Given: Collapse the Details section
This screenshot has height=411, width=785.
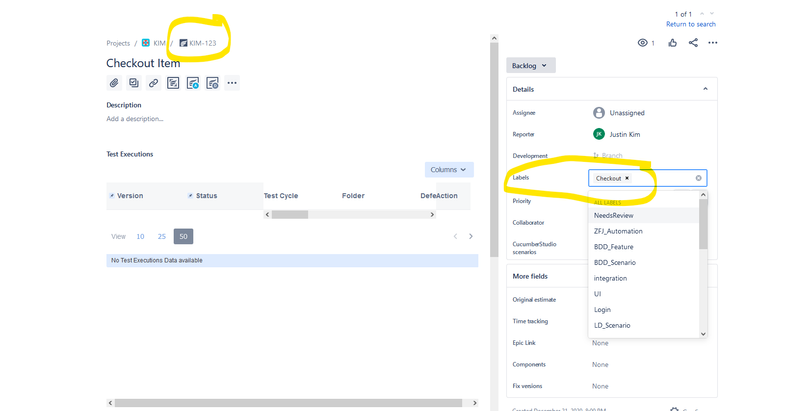Looking at the screenshot, I should [x=705, y=89].
